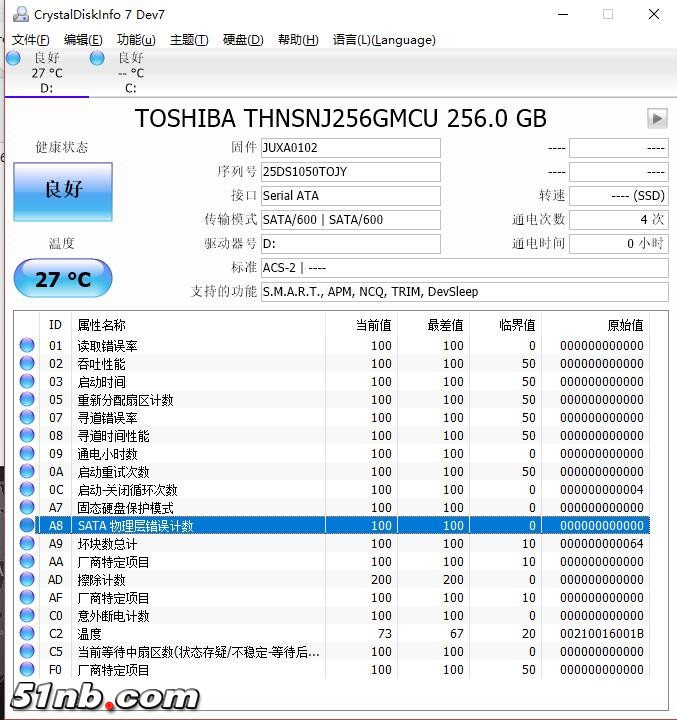The image size is (677, 720).
Task: Click the status orb for 擦除计数 row
Action: [27, 580]
